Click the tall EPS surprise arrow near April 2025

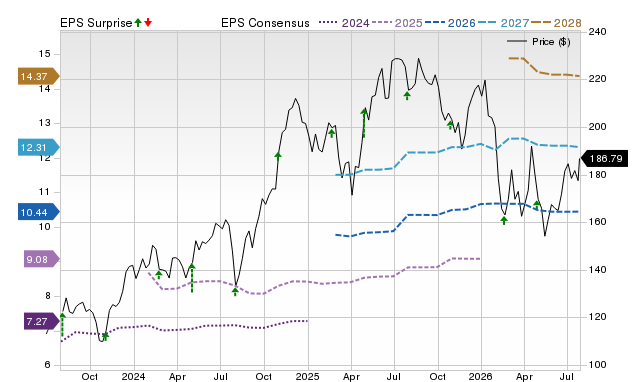[364, 122]
